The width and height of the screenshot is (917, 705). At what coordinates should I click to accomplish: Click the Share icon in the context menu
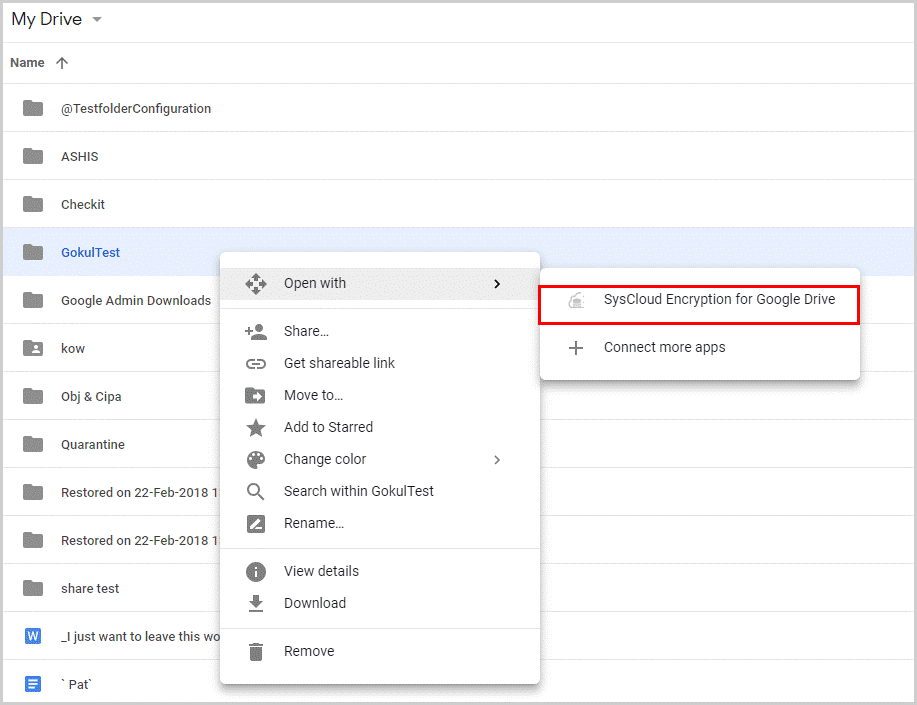point(257,331)
